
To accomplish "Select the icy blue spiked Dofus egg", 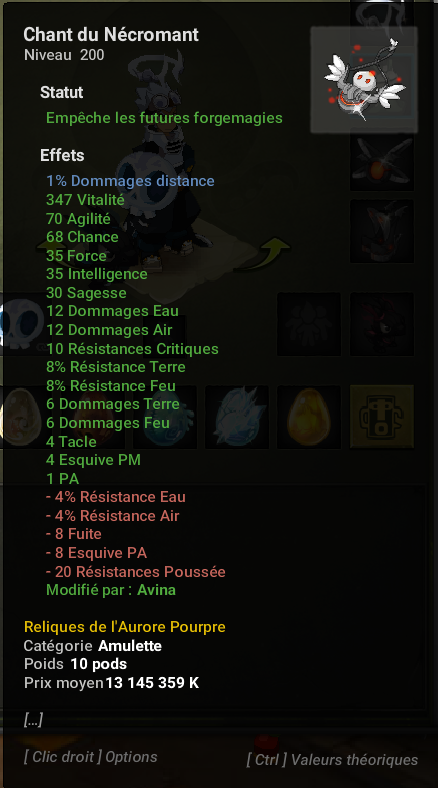I will click(237, 417).
